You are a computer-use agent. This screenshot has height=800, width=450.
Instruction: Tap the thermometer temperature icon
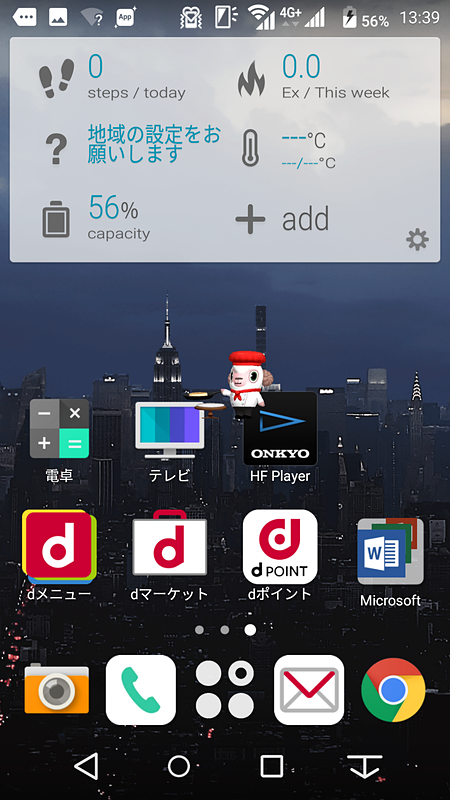(x=250, y=147)
